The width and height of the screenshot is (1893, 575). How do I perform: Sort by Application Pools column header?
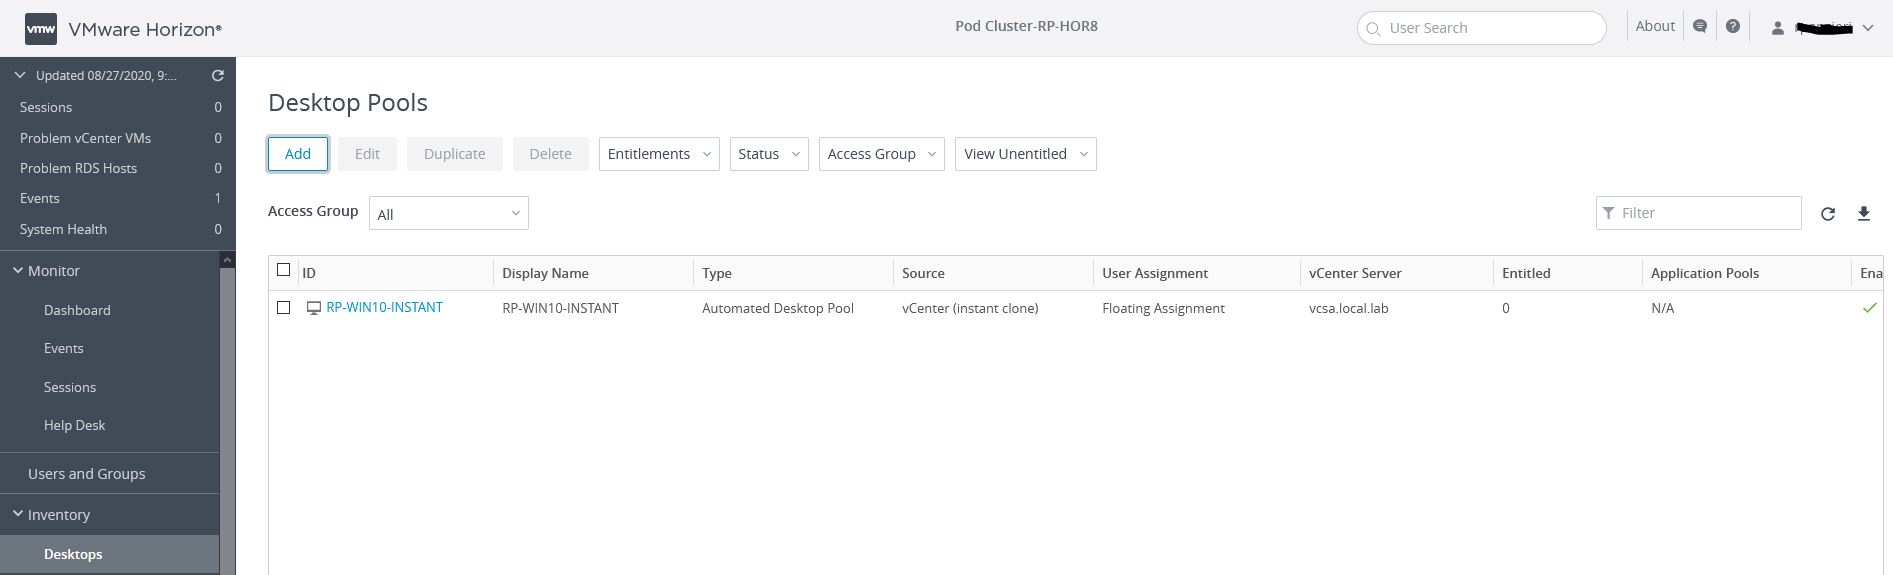1705,273
